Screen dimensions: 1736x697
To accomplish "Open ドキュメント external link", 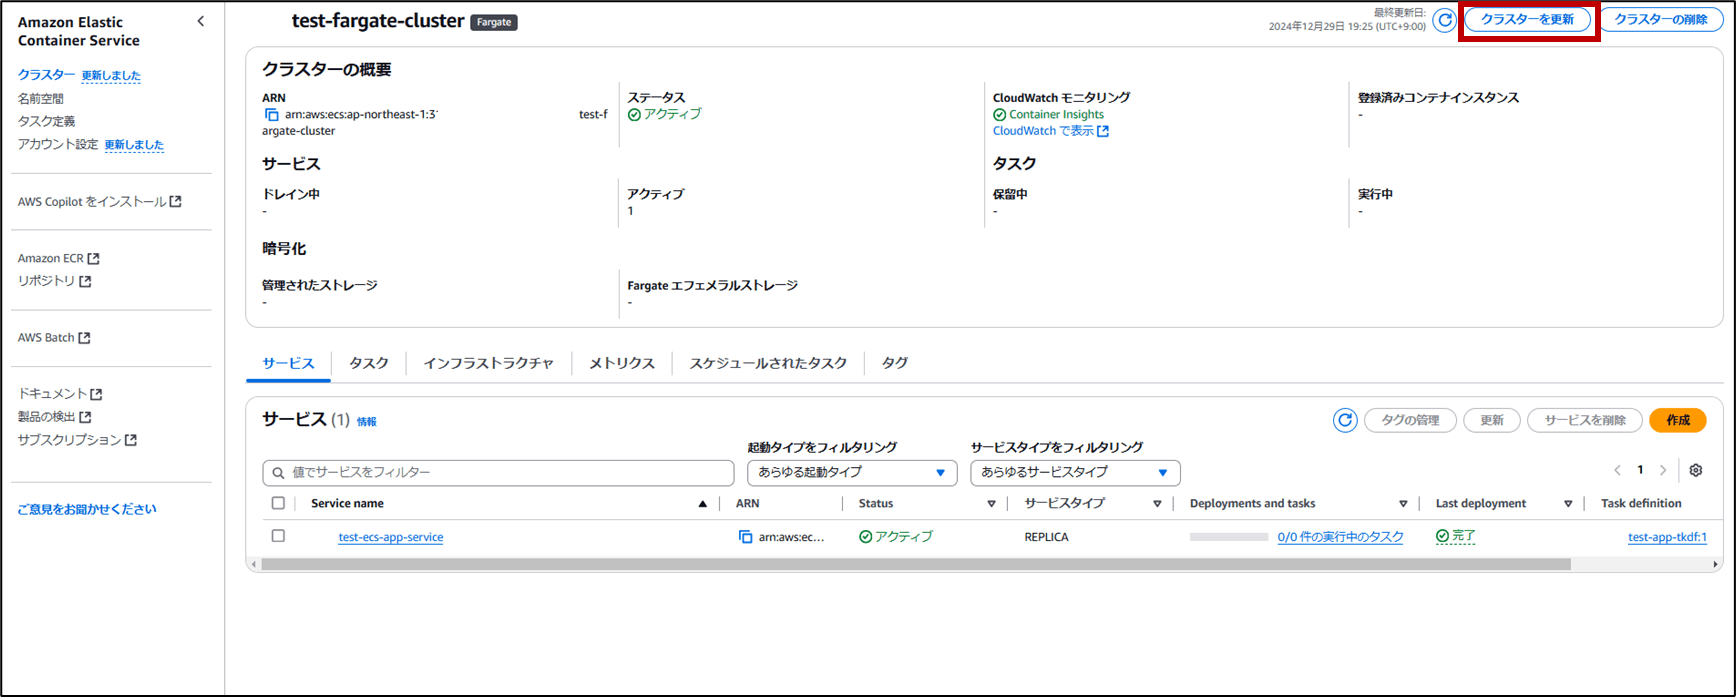I will [60, 394].
